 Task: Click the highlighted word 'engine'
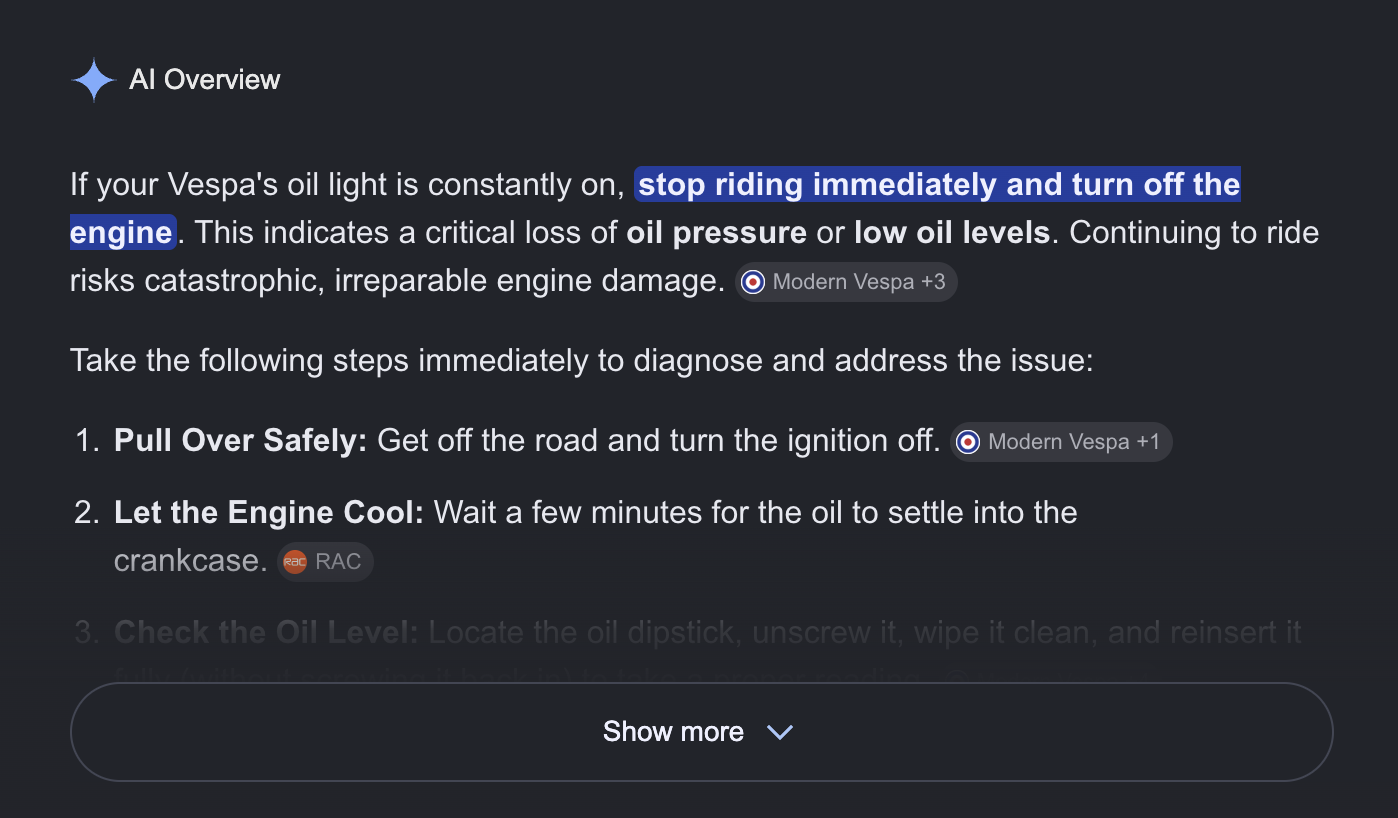[x=122, y=233]
